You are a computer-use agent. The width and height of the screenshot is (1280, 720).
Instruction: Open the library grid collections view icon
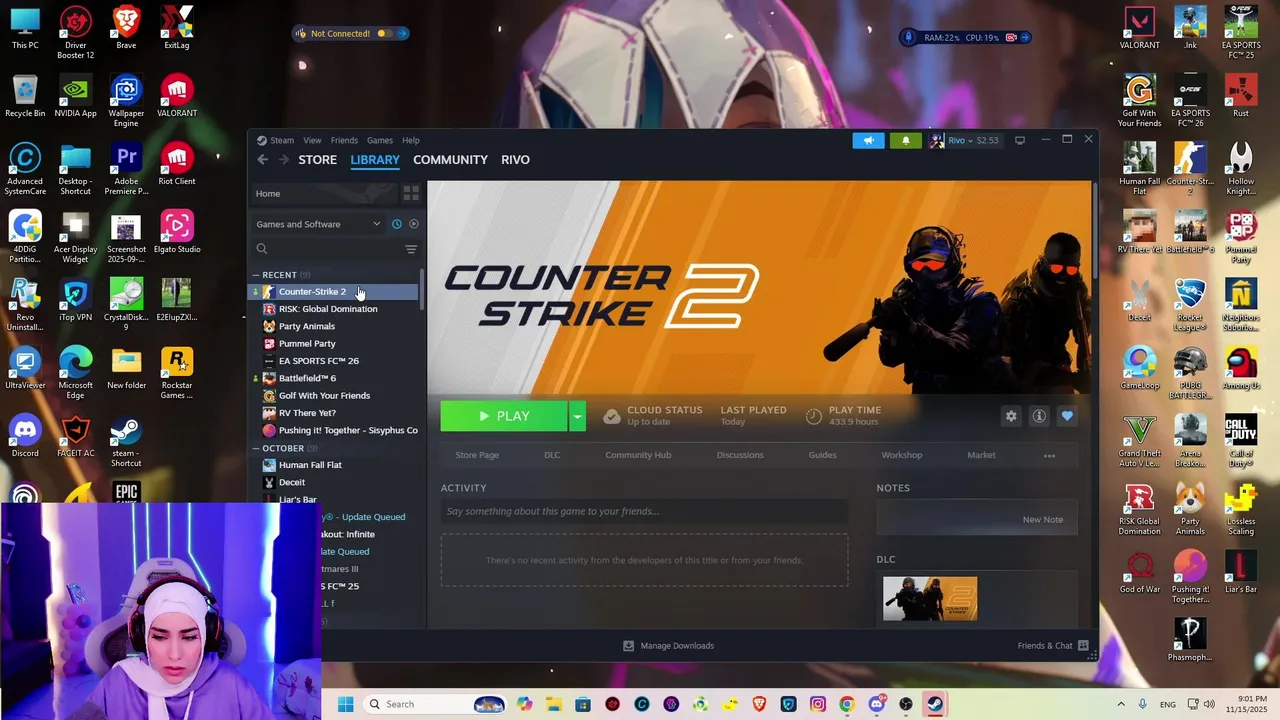click(411, 193)
